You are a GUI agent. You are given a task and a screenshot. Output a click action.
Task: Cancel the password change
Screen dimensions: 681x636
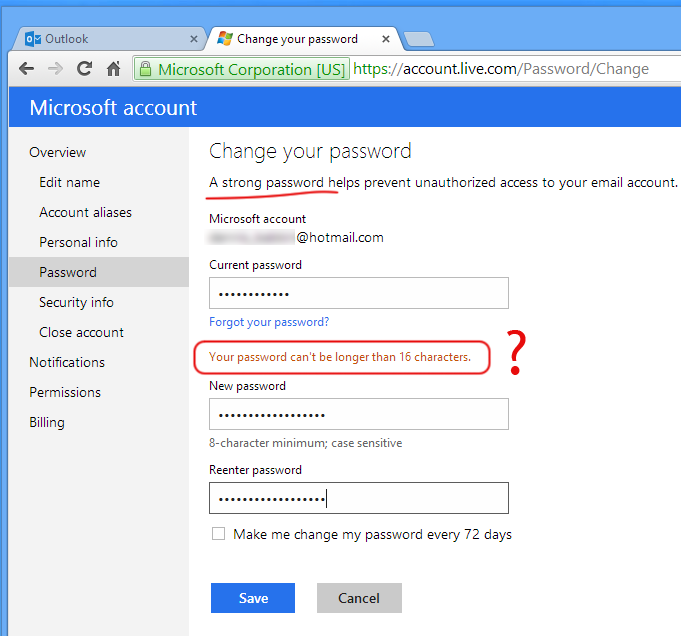[x=359, y=598]
